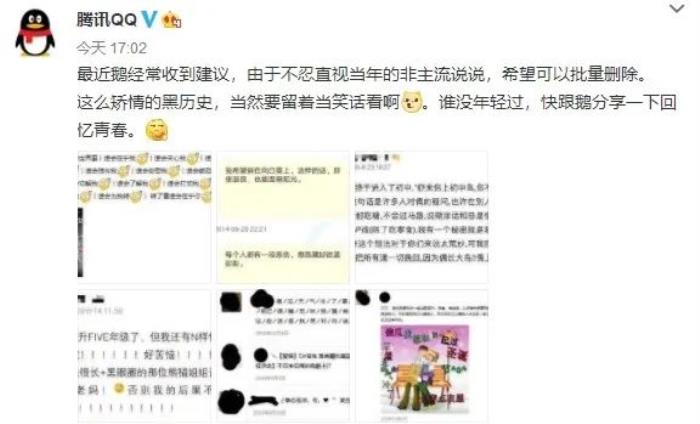
Task: Open the third thumbnail with dense text
Action: point(421,217)
